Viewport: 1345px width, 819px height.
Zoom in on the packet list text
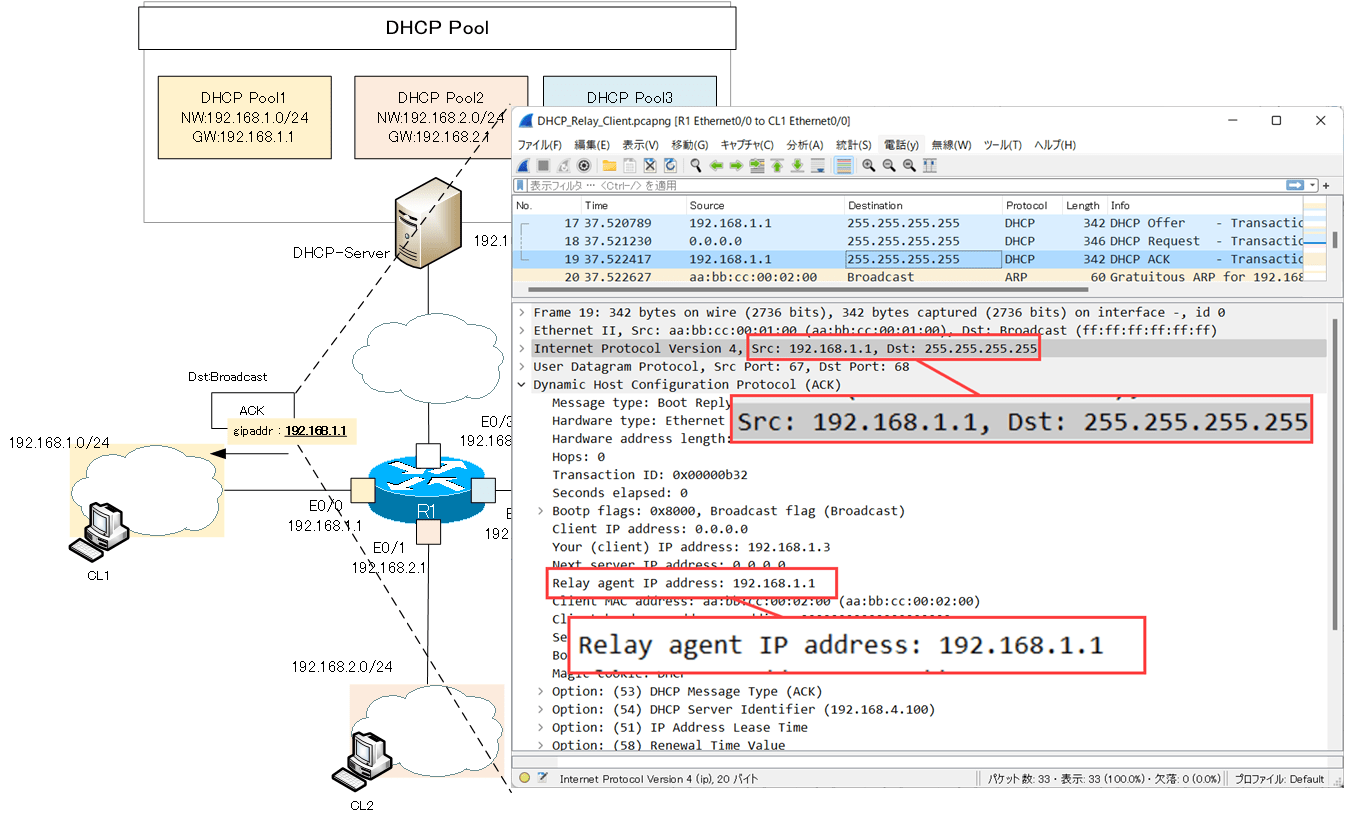point(869,166)
